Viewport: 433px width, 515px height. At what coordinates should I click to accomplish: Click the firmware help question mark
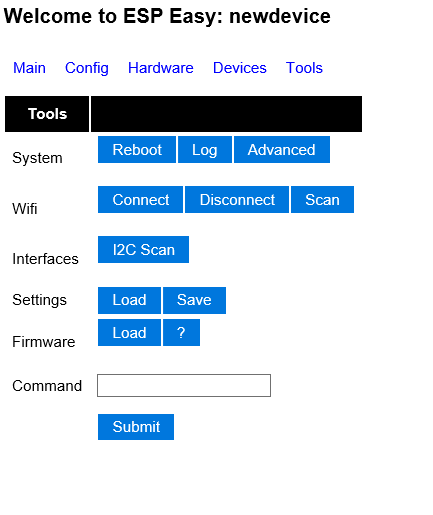point(181,333)
